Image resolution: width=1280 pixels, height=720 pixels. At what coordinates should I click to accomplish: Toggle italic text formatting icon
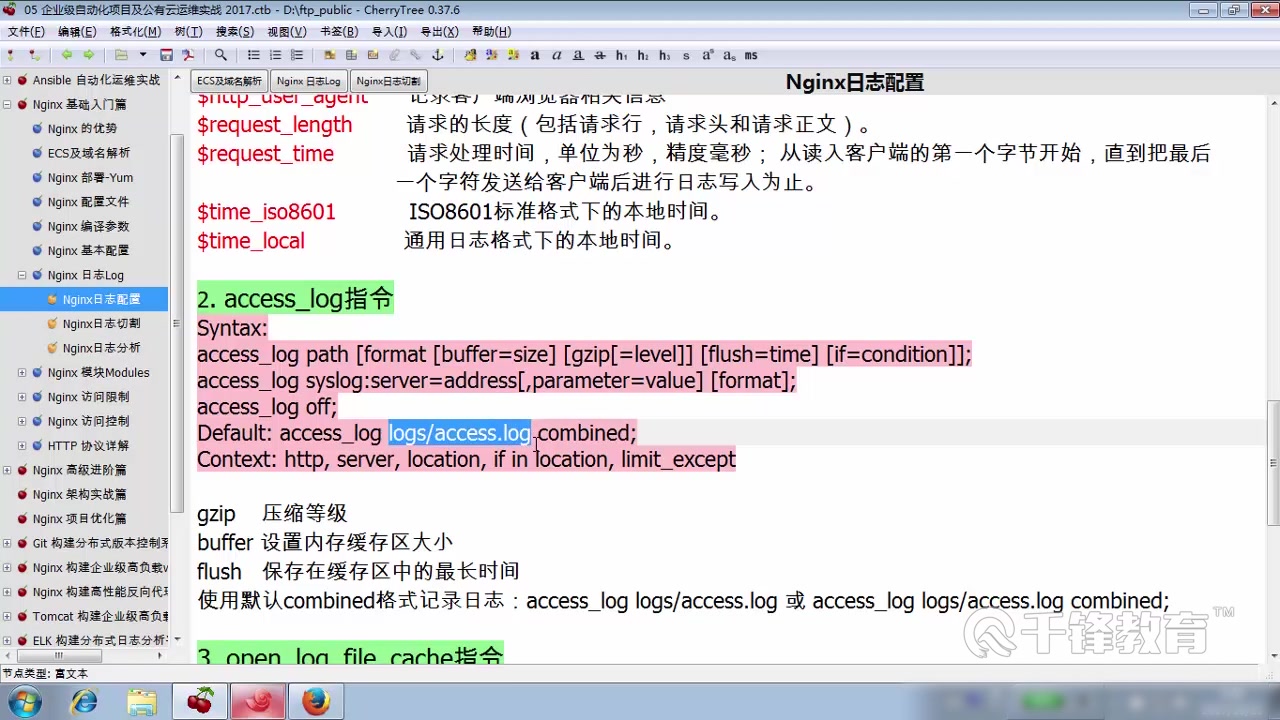[x=557, y=55]
